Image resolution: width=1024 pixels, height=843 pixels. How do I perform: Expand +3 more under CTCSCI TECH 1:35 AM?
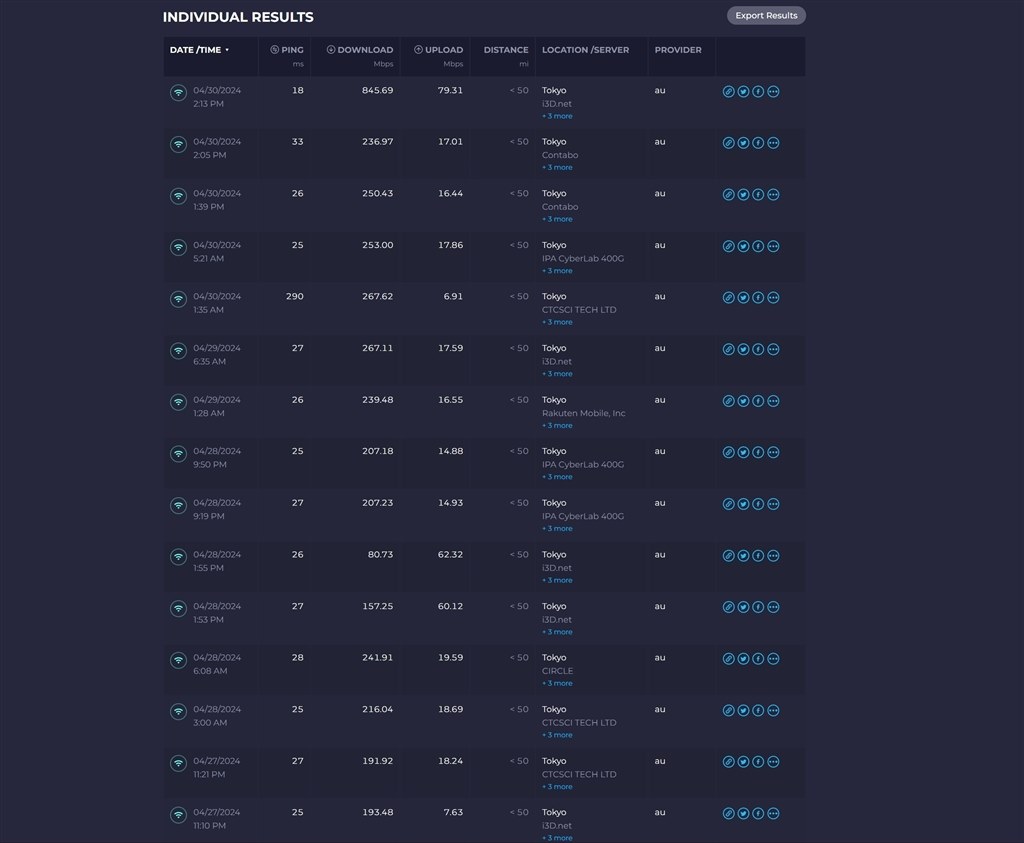[x=557, y=323]
